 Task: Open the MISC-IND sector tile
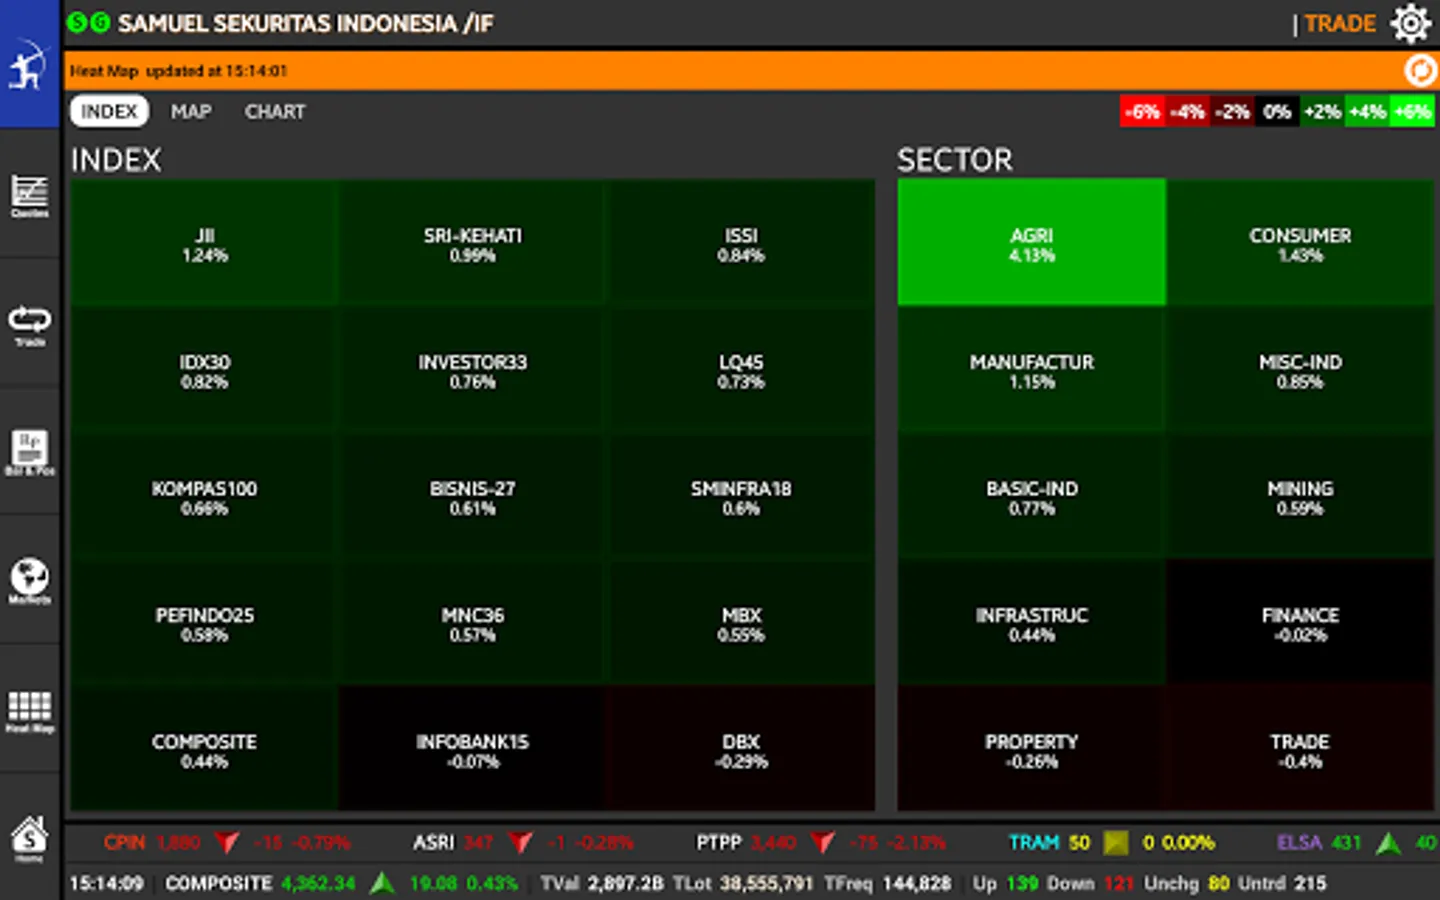click(x=1300, y=369)
